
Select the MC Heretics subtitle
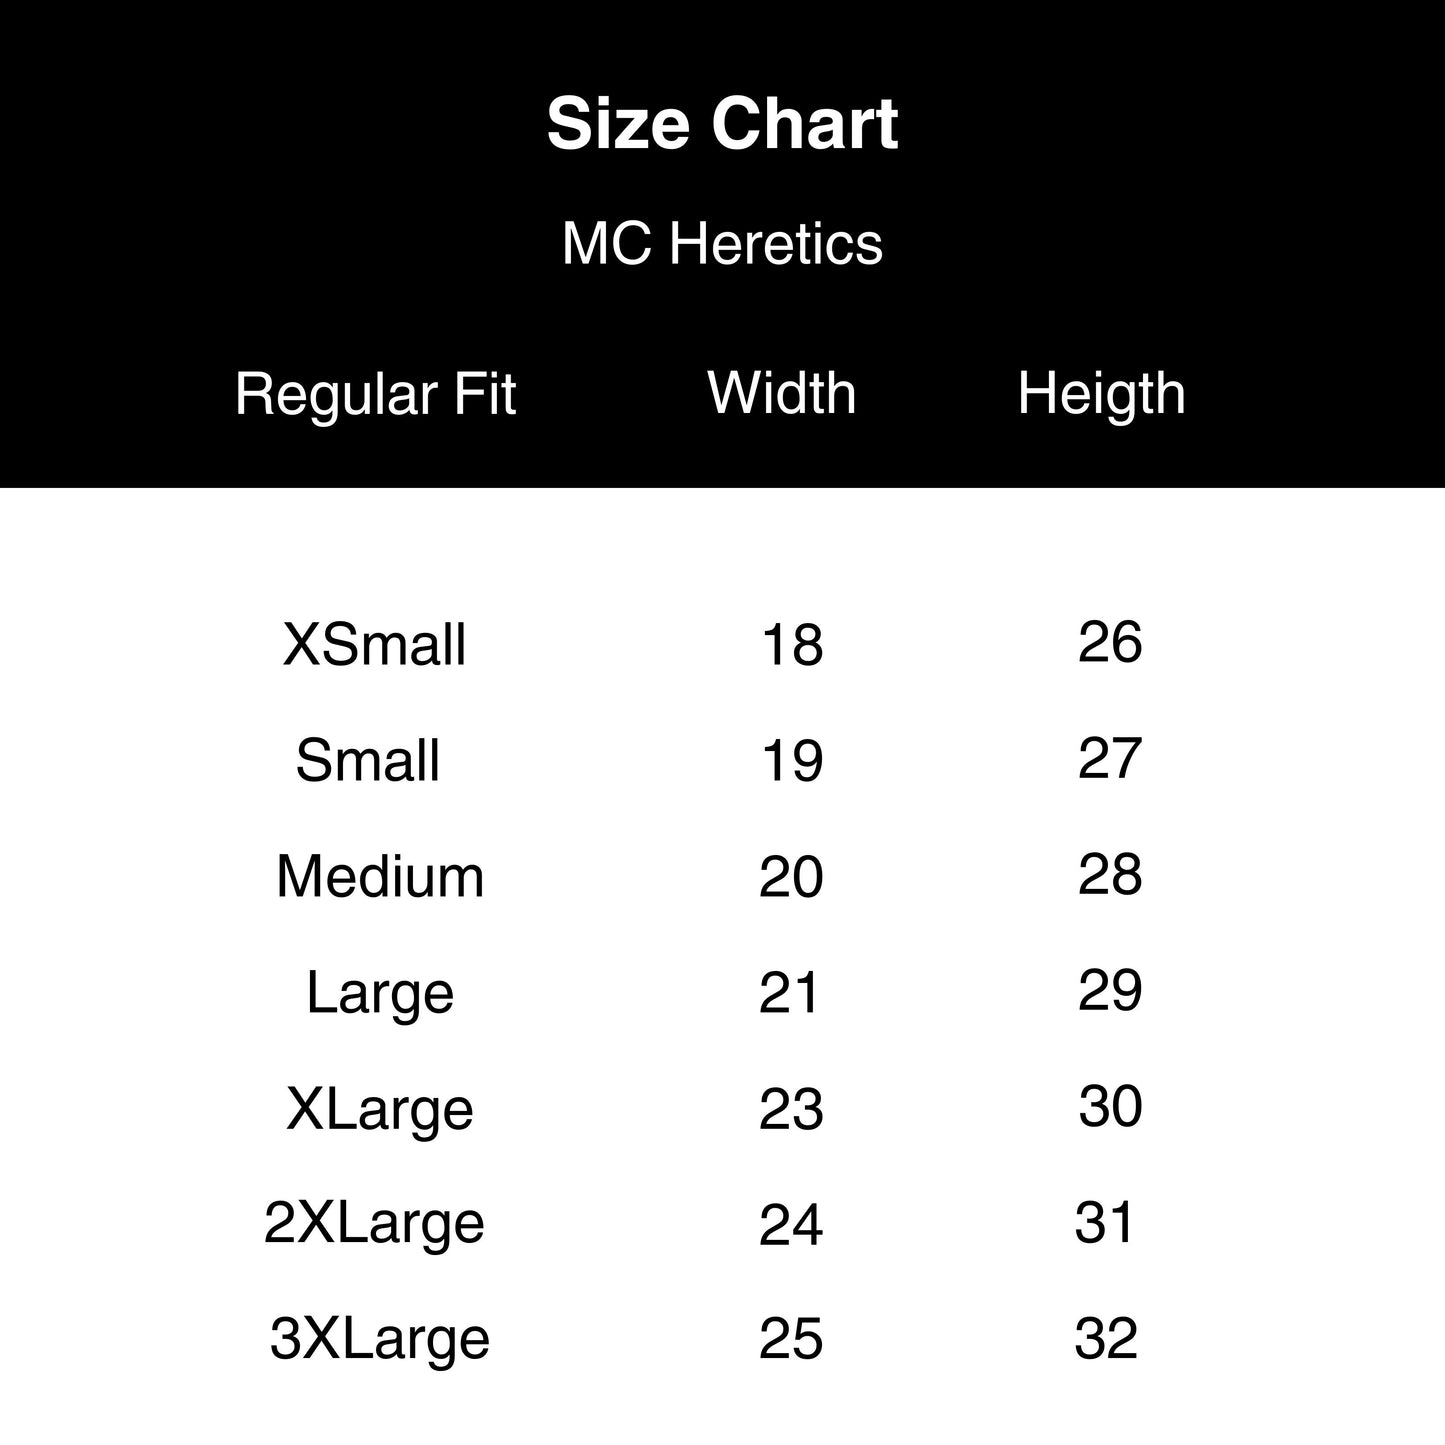point(722,243)
